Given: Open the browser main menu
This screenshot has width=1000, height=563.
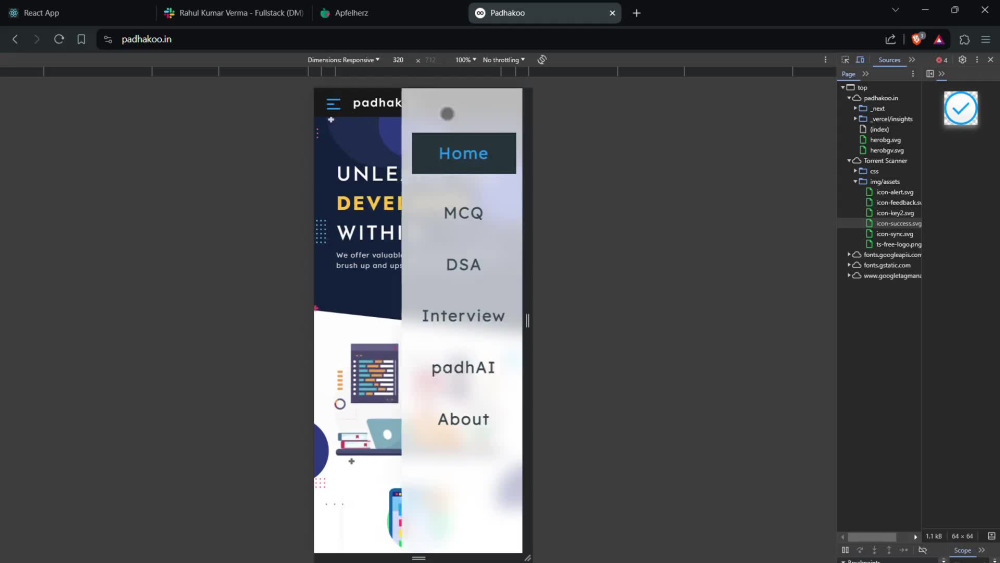Looking at the screenshot, I should [985, 39].
